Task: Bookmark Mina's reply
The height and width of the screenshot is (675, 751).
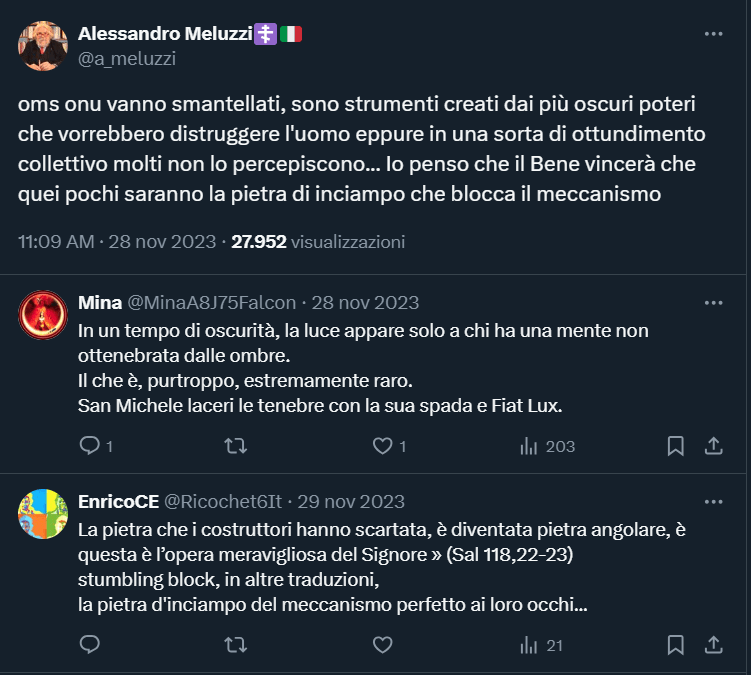Action: (676, 446)
